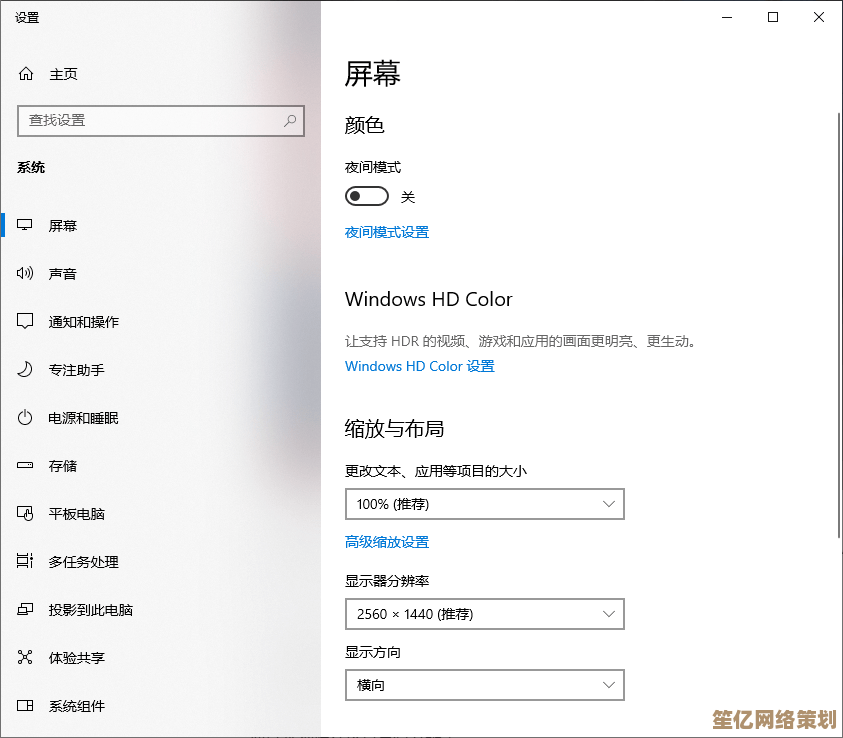Click the Find a setting search box
The width and height of the screenshot is (843, 738).
150,120
